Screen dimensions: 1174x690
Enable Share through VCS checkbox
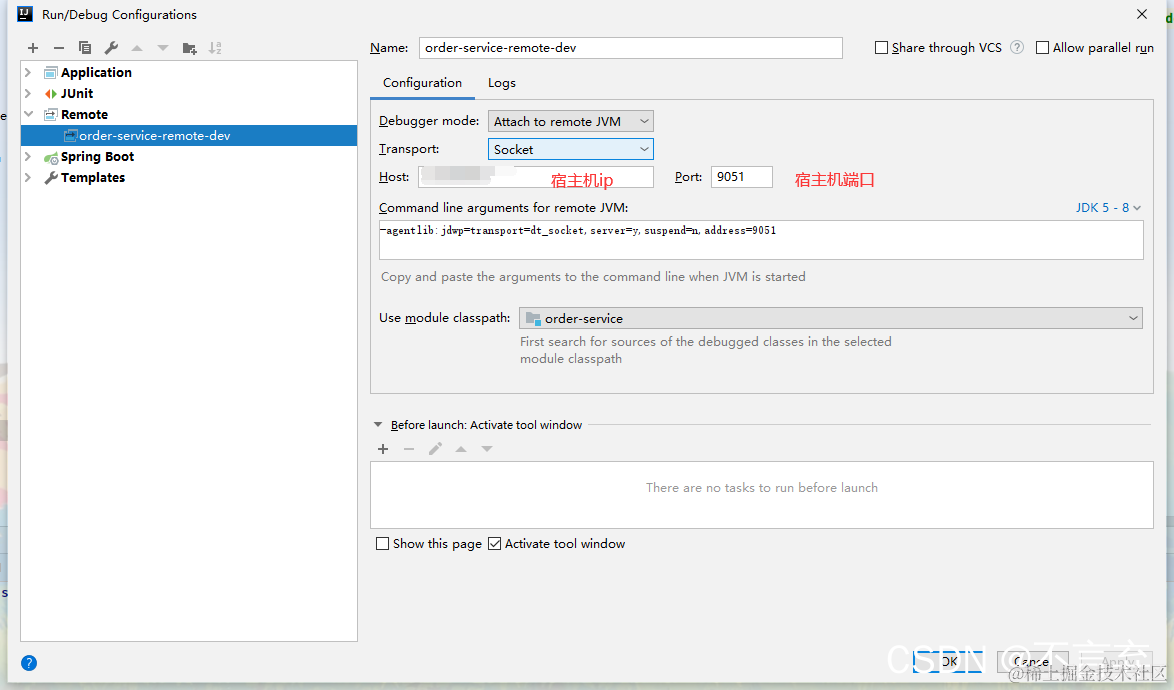click(882, 48)
